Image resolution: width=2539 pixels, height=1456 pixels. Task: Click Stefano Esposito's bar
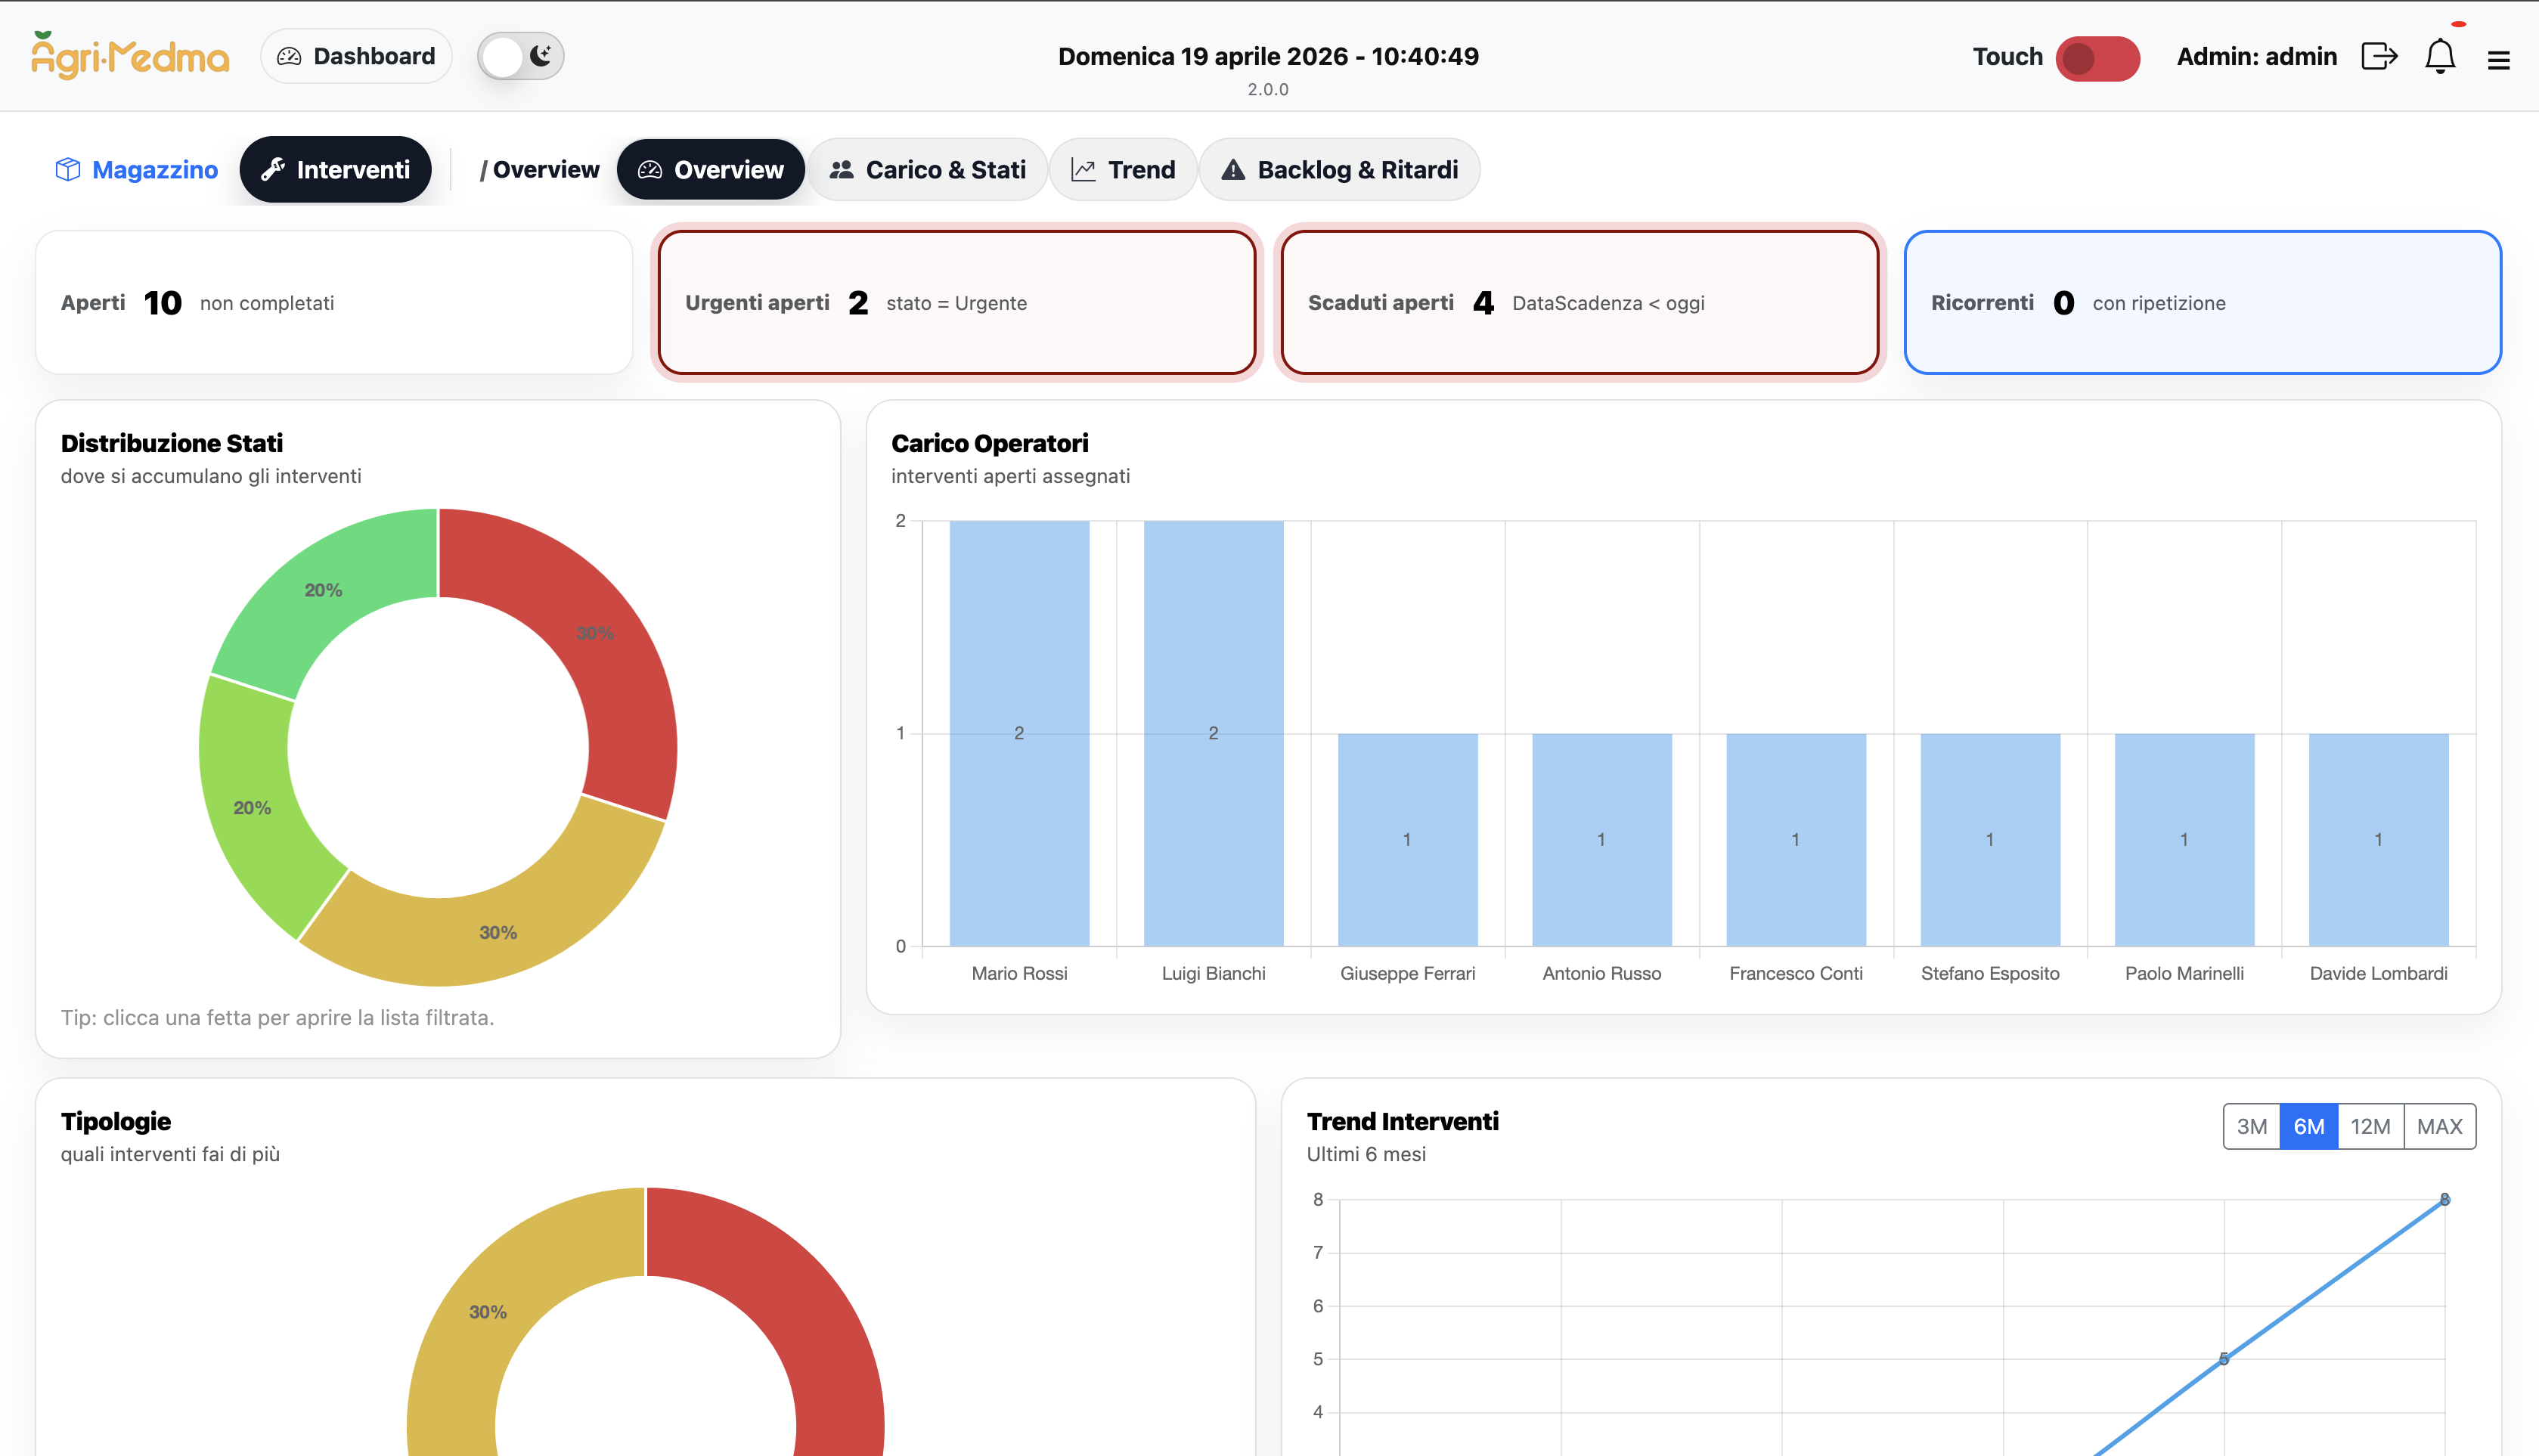click(x=1990, y=840)
